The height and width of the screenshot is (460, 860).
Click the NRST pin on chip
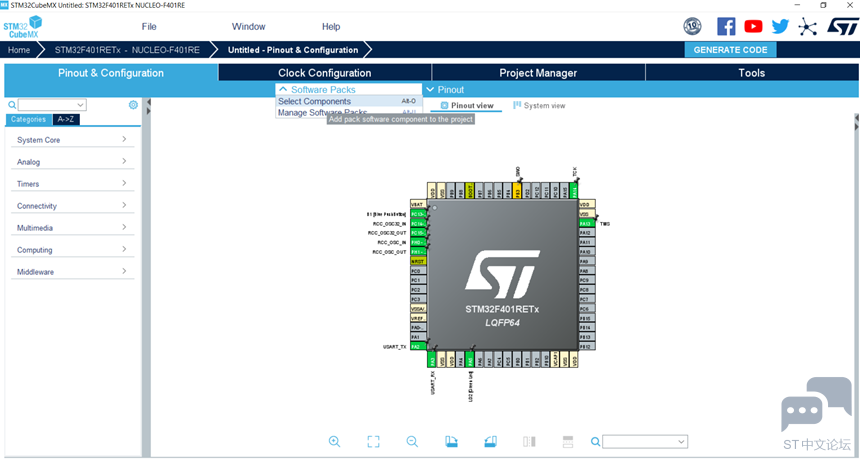click(418, 262)
